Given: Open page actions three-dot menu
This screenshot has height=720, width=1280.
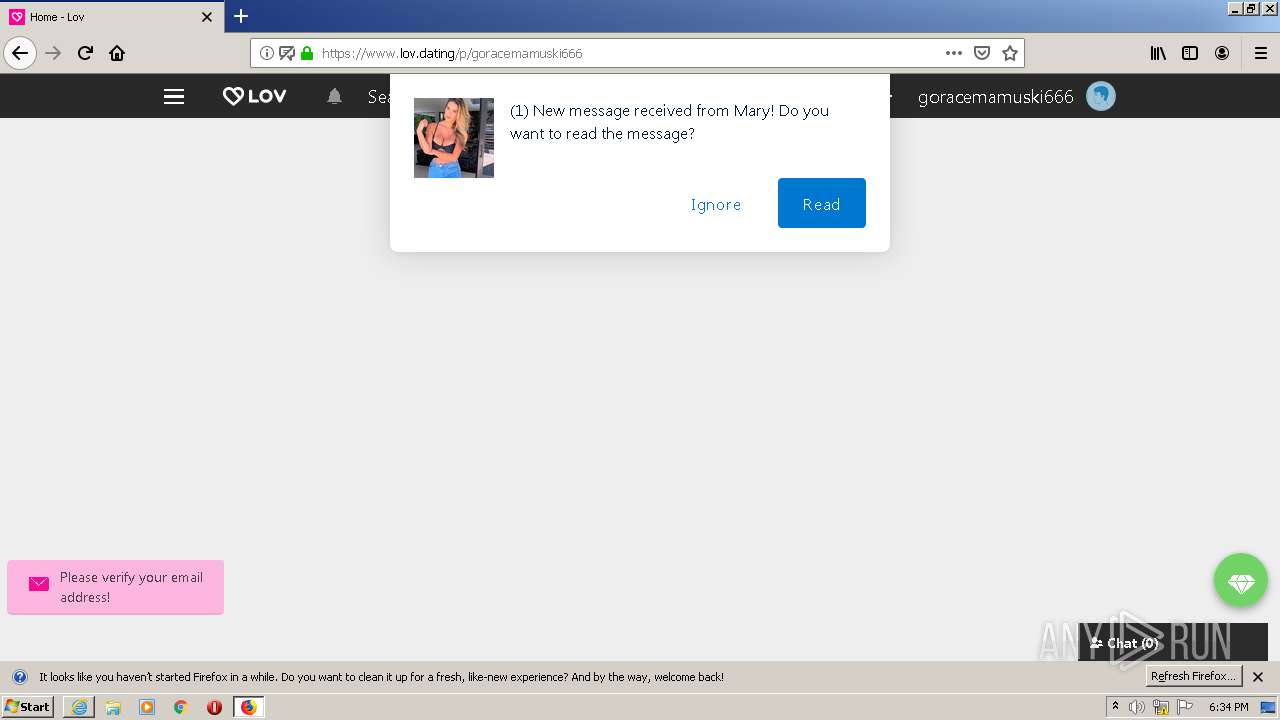Looking at the screenshot, I should (954, 53).
